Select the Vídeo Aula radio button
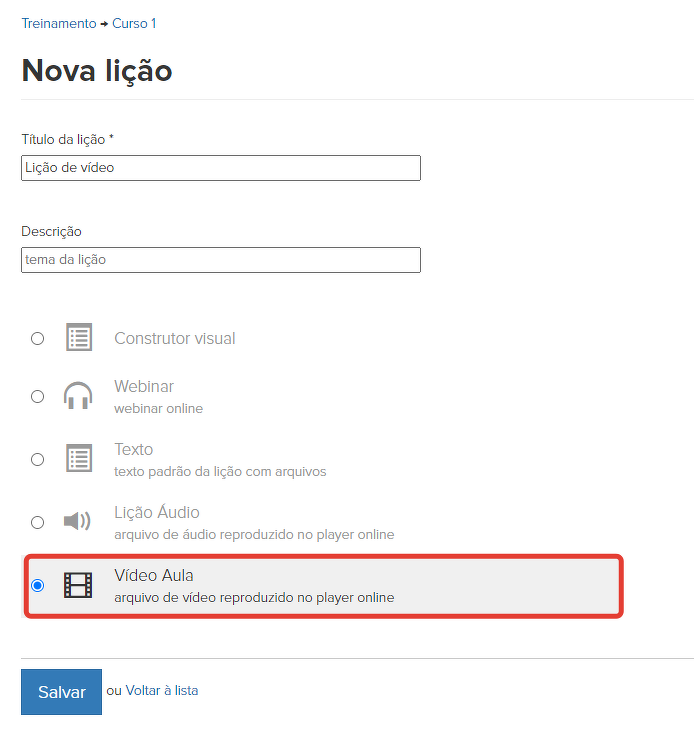Image resolution: width=694 pixels, height=754 pixels. pyautogui.click(x=38, y=585)
